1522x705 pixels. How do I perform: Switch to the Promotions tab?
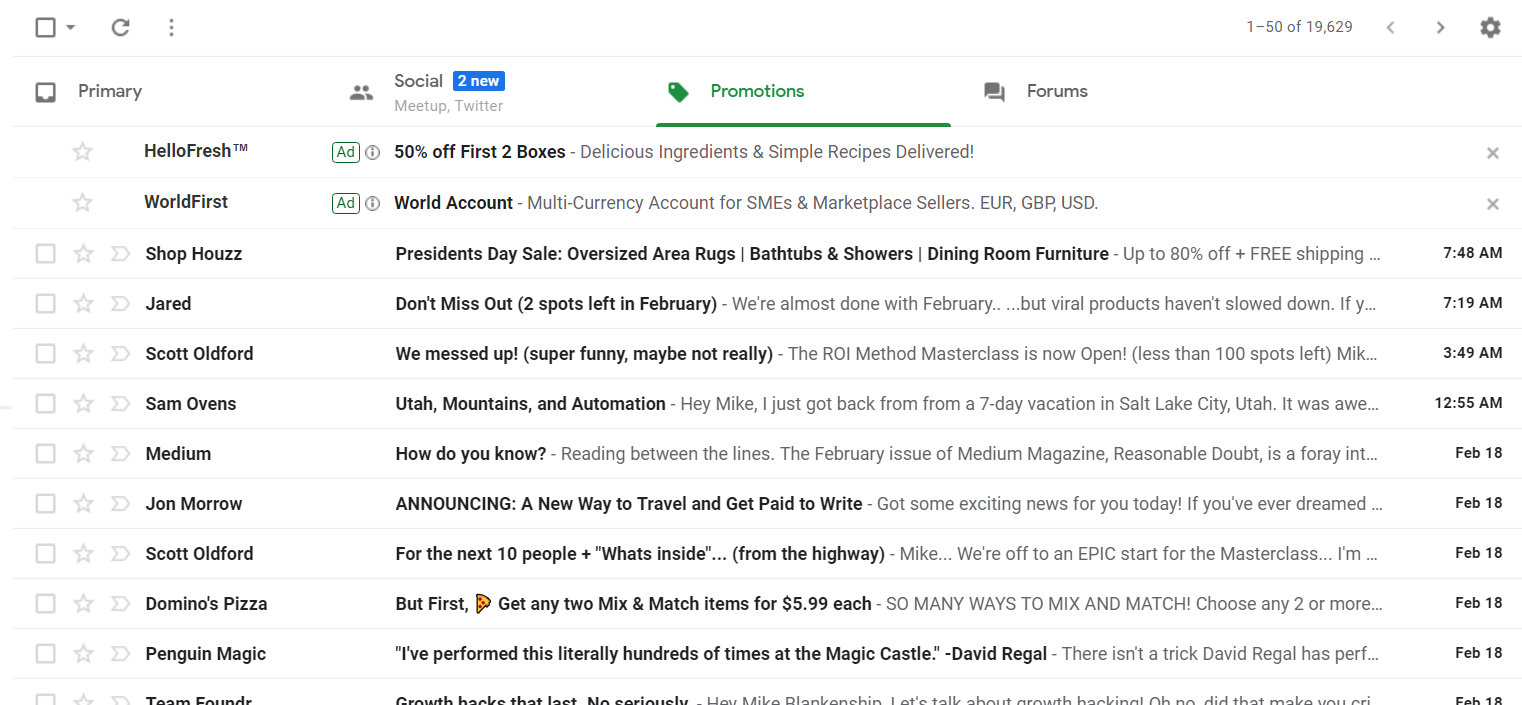point(803,92)
